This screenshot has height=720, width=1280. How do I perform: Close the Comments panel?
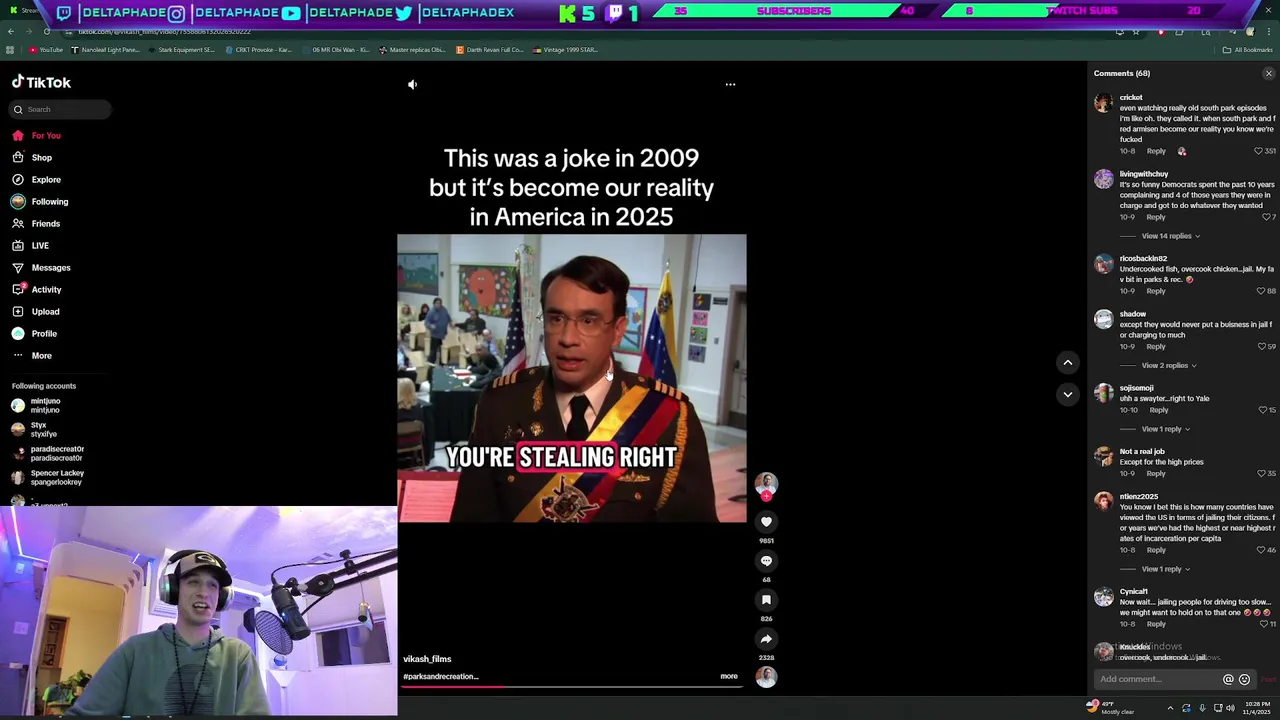point(1269,74)
